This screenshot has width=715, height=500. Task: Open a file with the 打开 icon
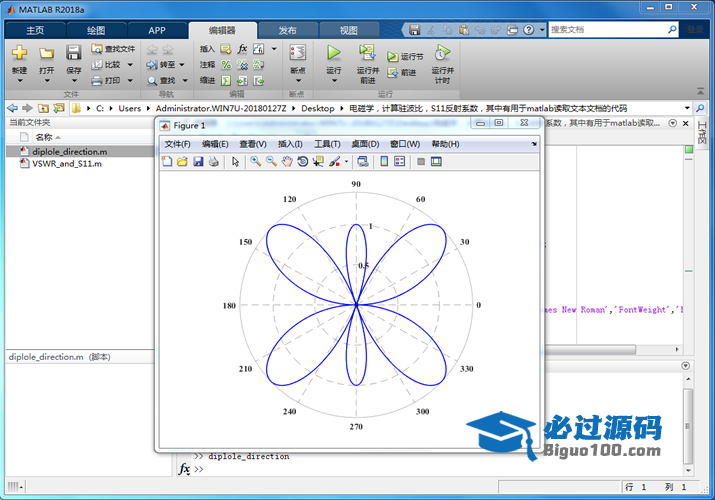[46, 54]
